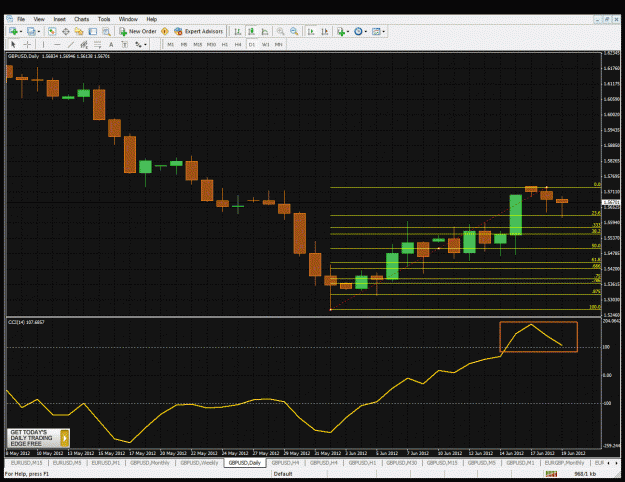Switch timeframe to W1

tap(265, 44)
